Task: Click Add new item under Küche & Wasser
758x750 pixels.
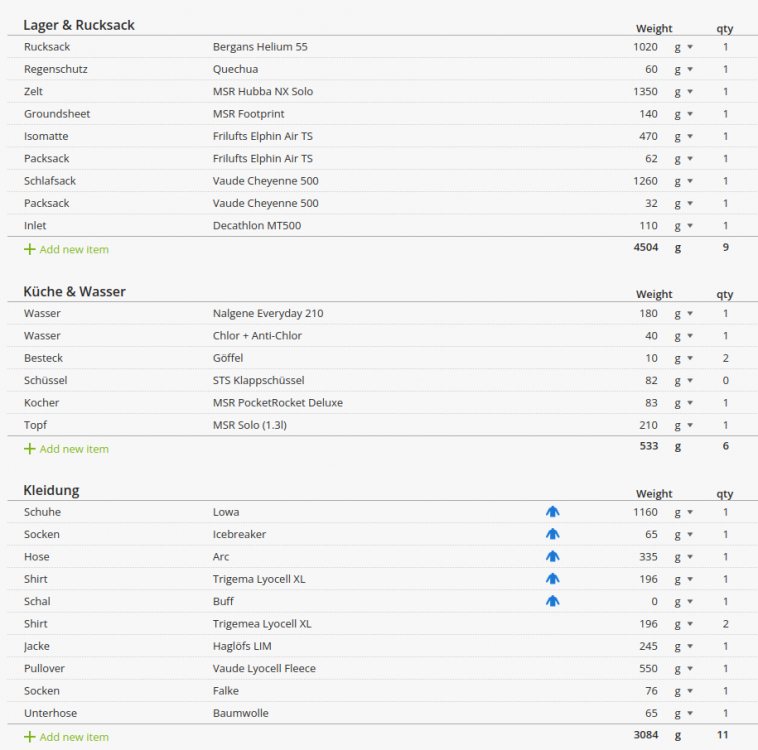Action: [74, 449]
